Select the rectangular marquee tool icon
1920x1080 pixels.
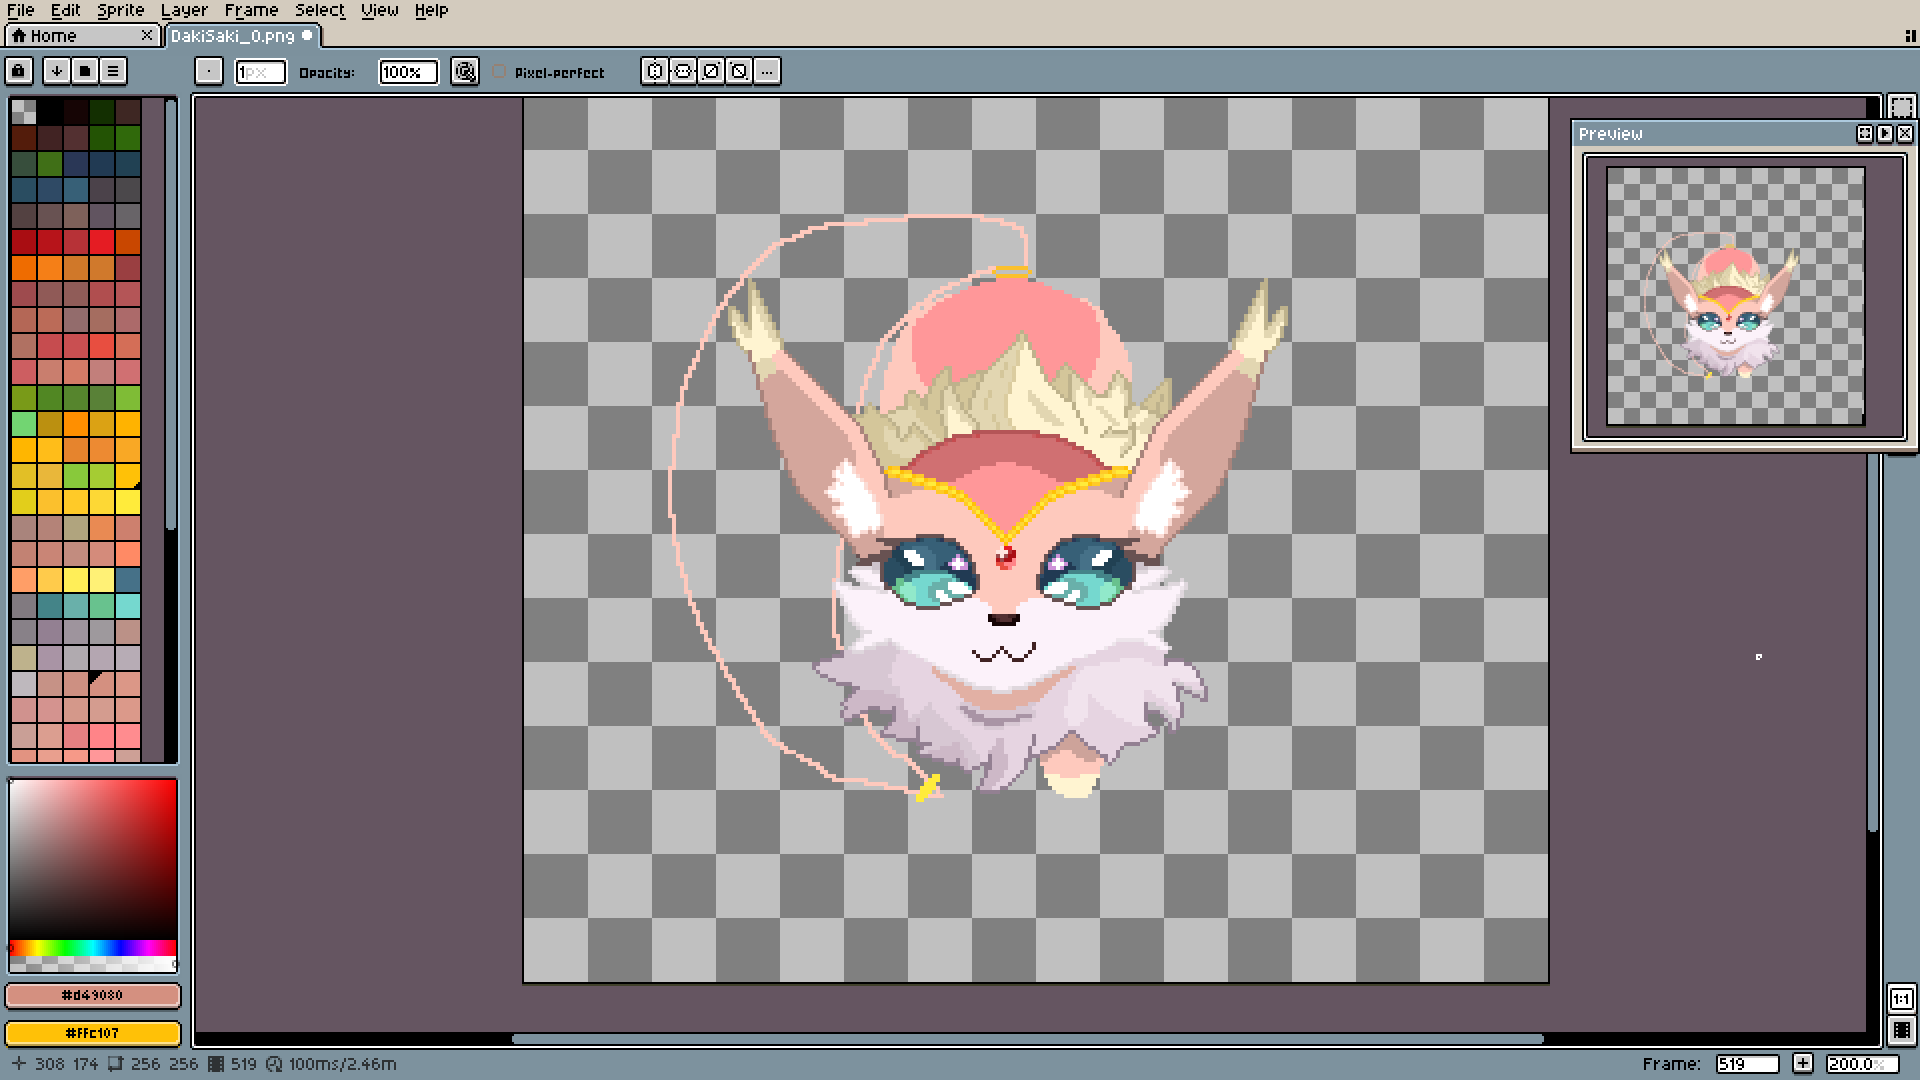click(x=1901, y=107)
